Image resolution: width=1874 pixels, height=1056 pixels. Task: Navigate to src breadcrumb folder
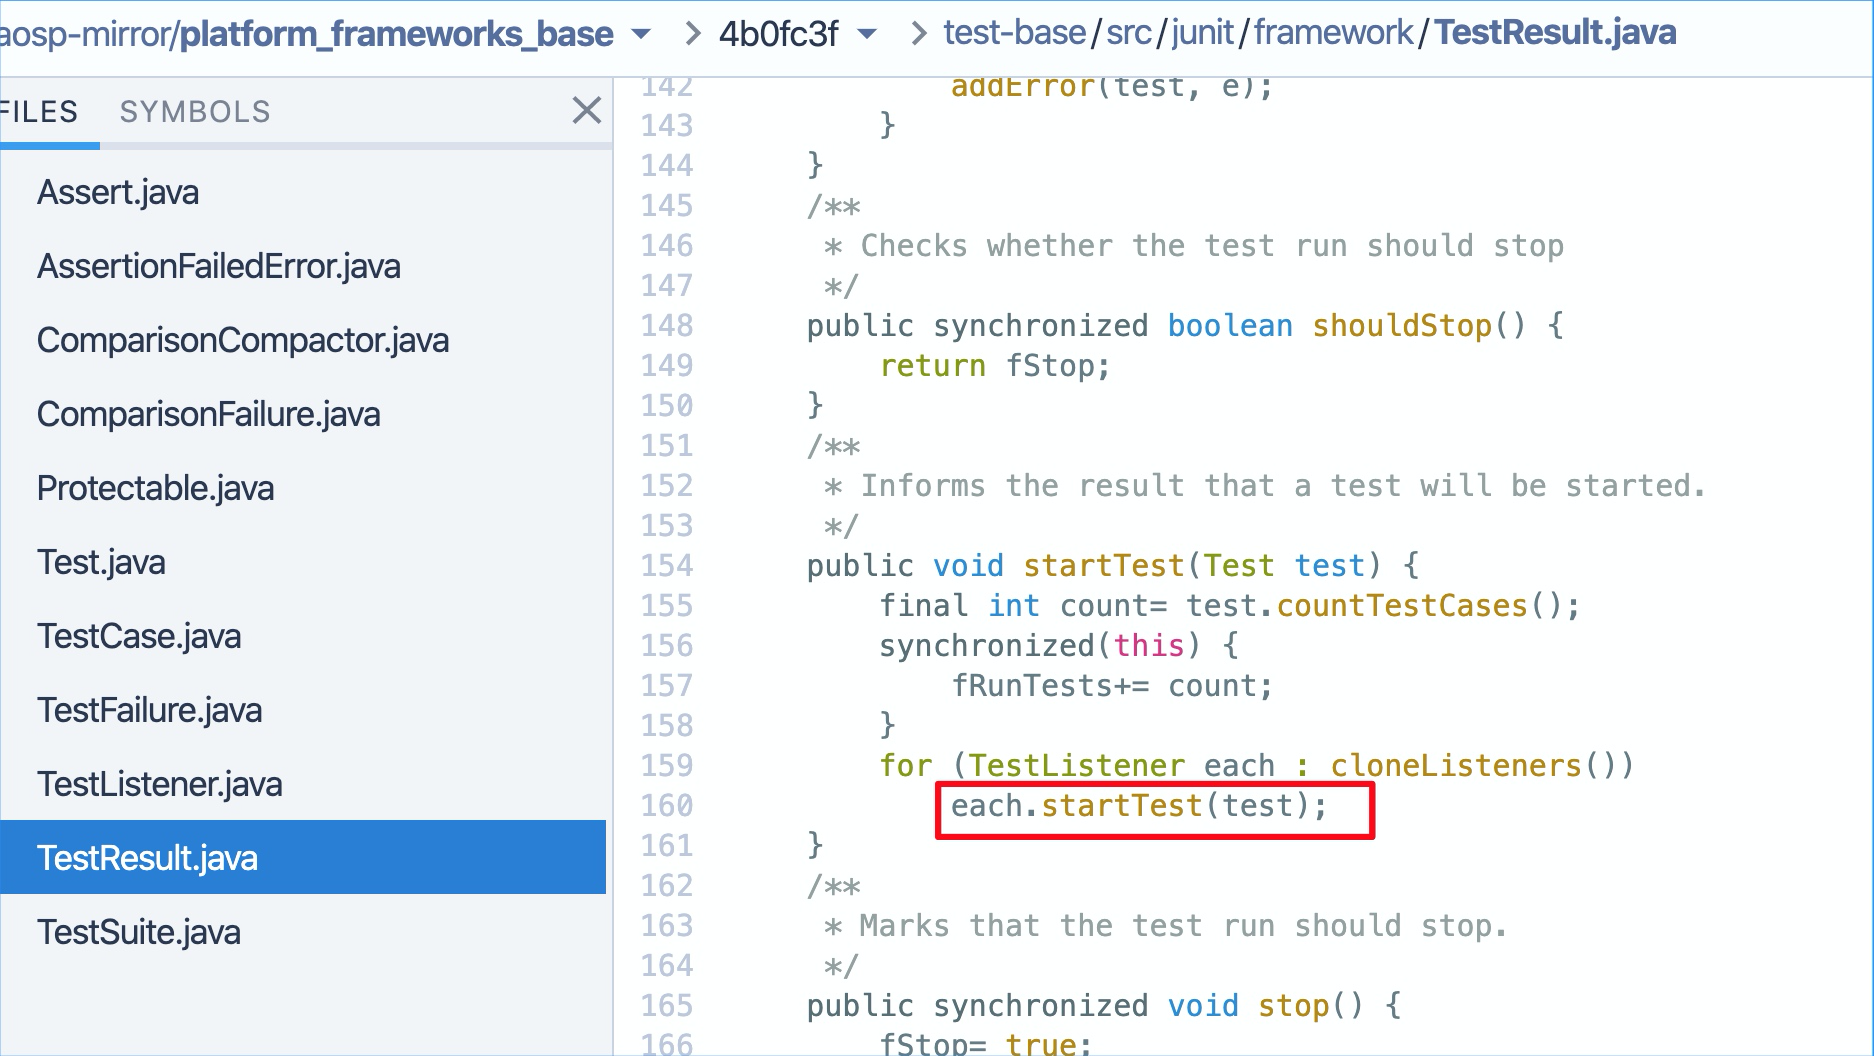(x=1129, y=33)
